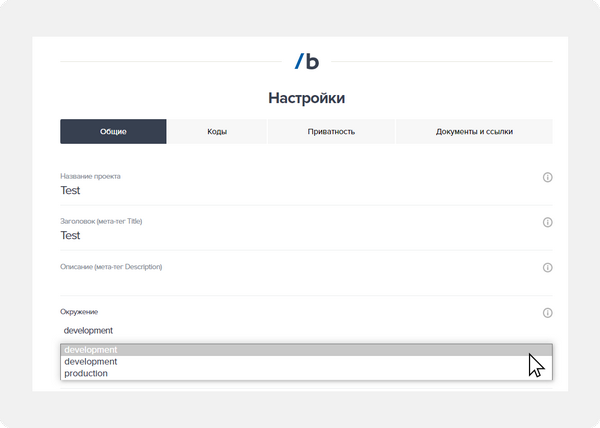Switch to the Коды tab

coord(217,132)
